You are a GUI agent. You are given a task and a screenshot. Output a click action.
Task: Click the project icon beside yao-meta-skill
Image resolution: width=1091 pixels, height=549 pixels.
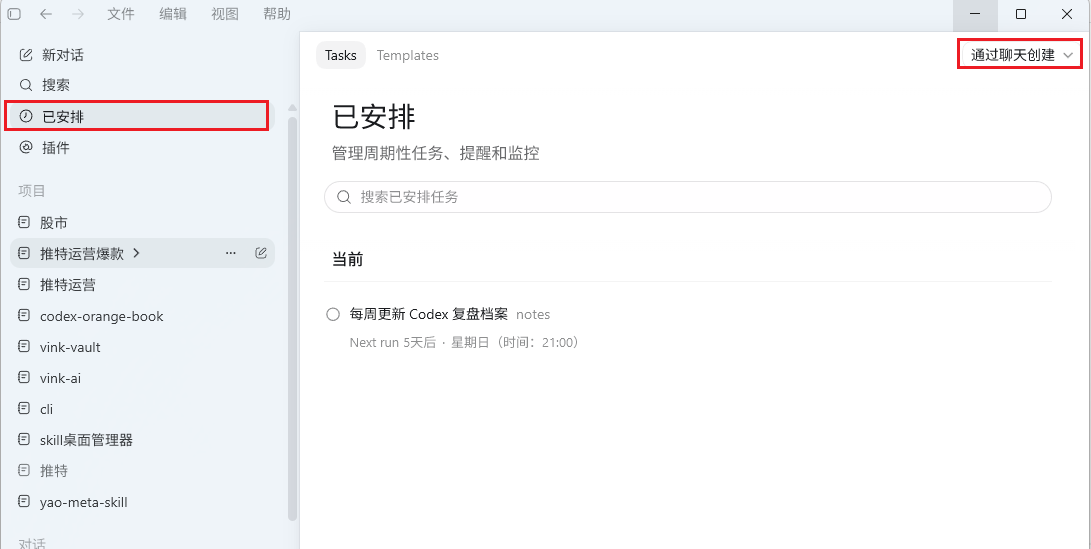click(x=24, y=502)
